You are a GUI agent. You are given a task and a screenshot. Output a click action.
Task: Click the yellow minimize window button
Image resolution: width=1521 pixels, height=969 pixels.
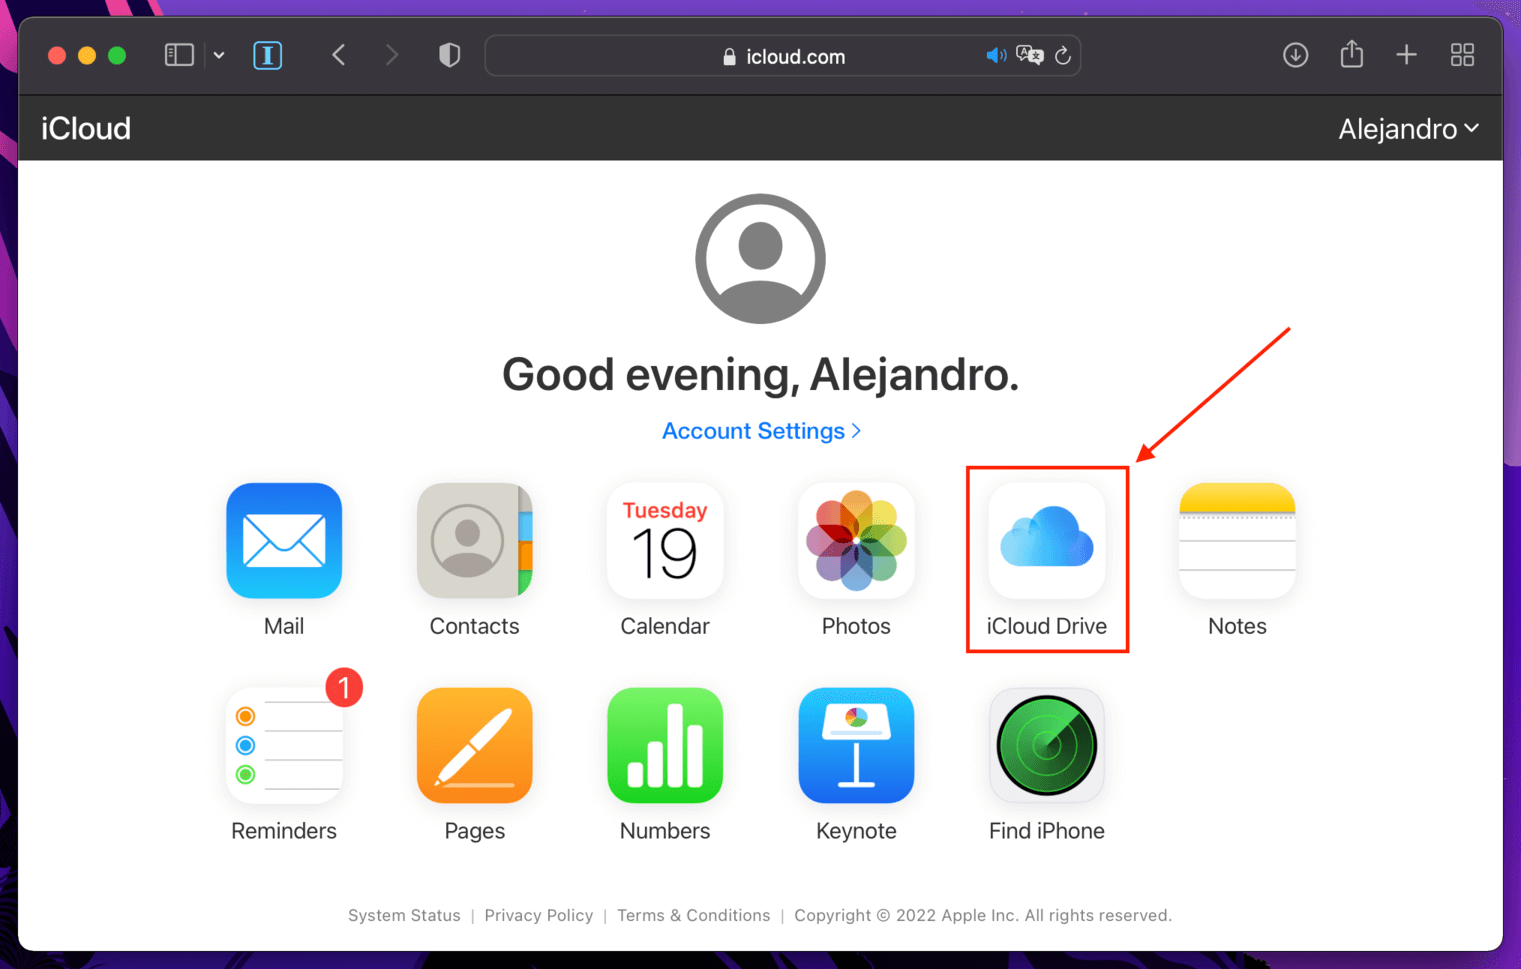(87, 55)
